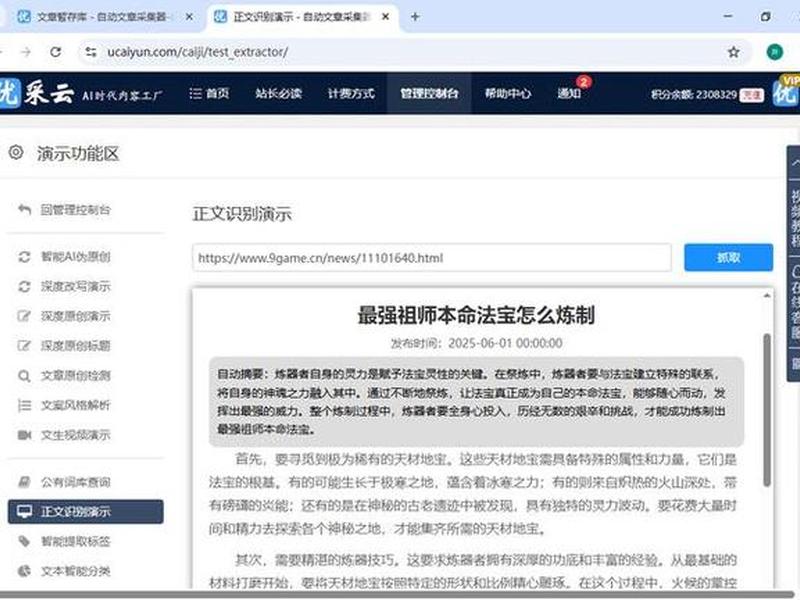Click list icon beside 文案风格解析
This screenshot has width=800, height=600.
pos(24,405)
